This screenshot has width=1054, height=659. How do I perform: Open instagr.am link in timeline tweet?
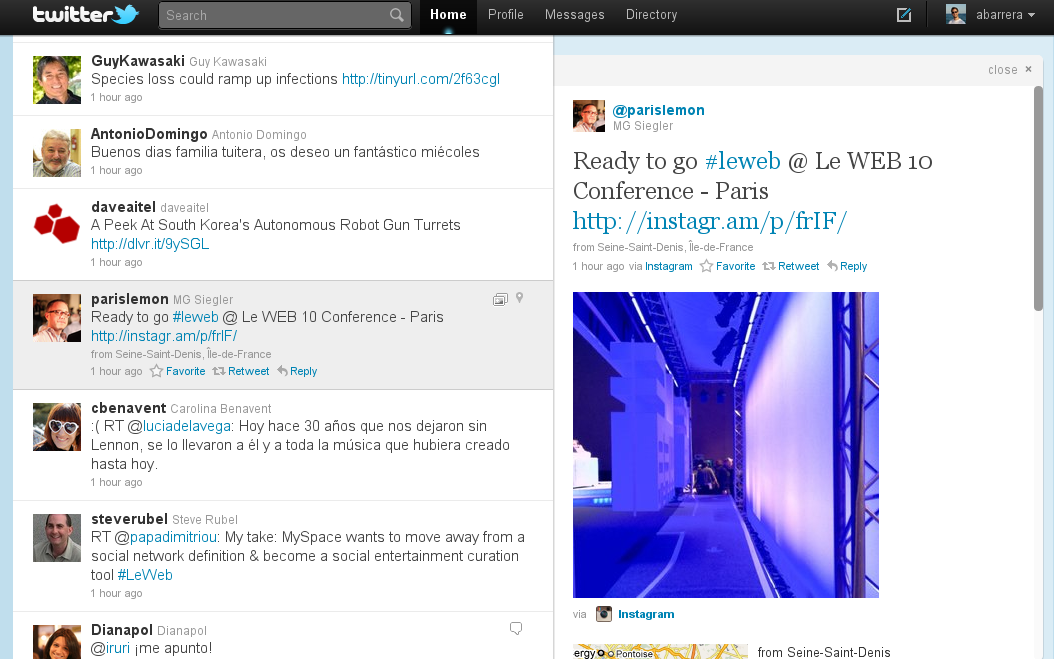tap(164, 336)
